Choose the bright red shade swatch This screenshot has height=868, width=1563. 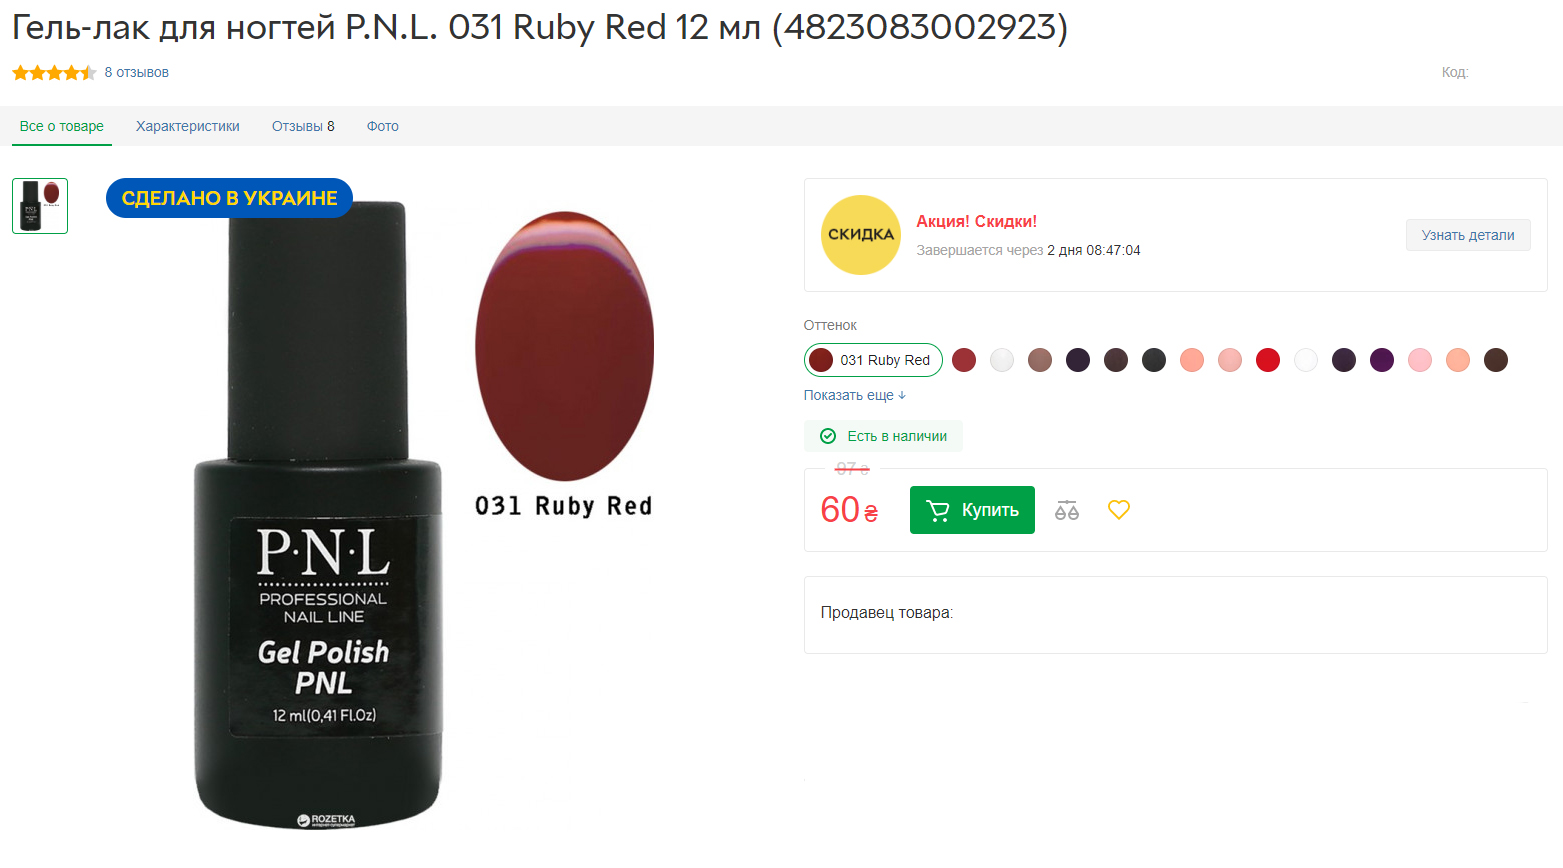point(1268,360)
